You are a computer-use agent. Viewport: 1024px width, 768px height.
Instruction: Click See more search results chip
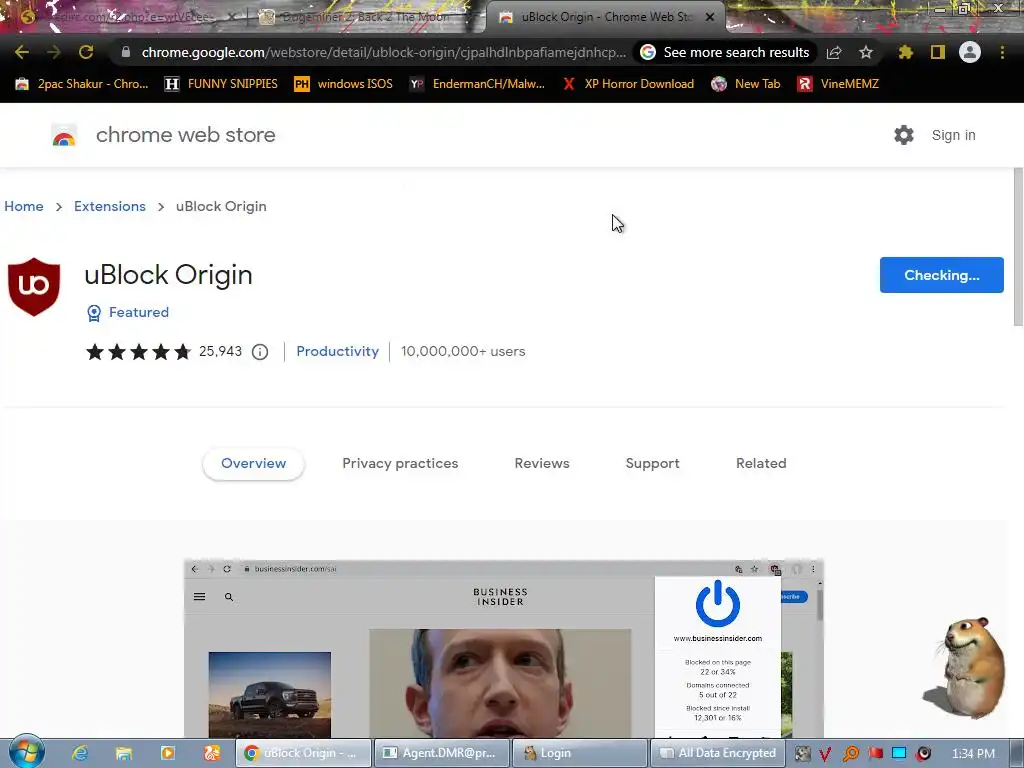pyautogui.click(x=725, y=52)
